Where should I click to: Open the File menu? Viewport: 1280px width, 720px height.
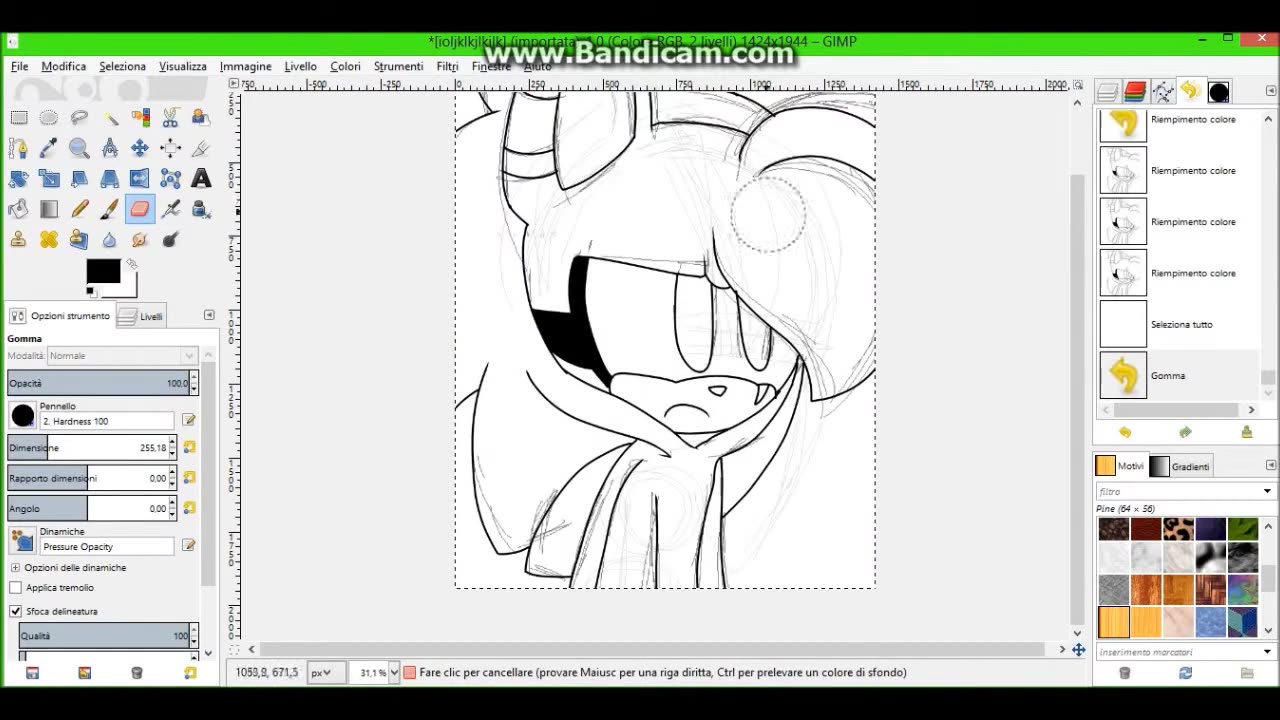point(20,66)
